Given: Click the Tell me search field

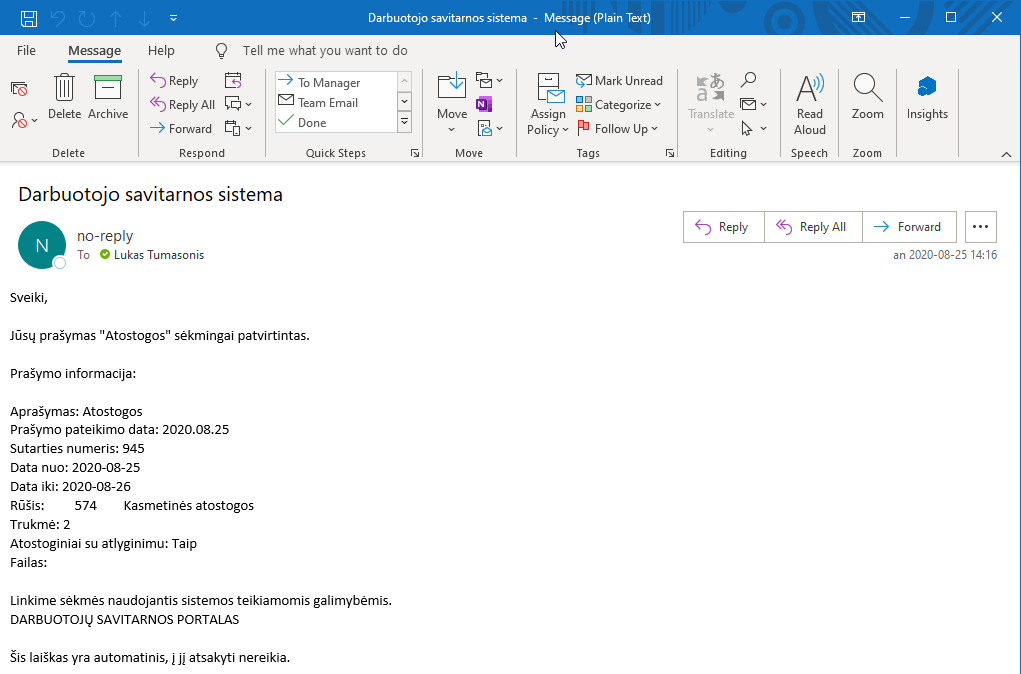Looking at the screenshot, I should click(325, 50).
